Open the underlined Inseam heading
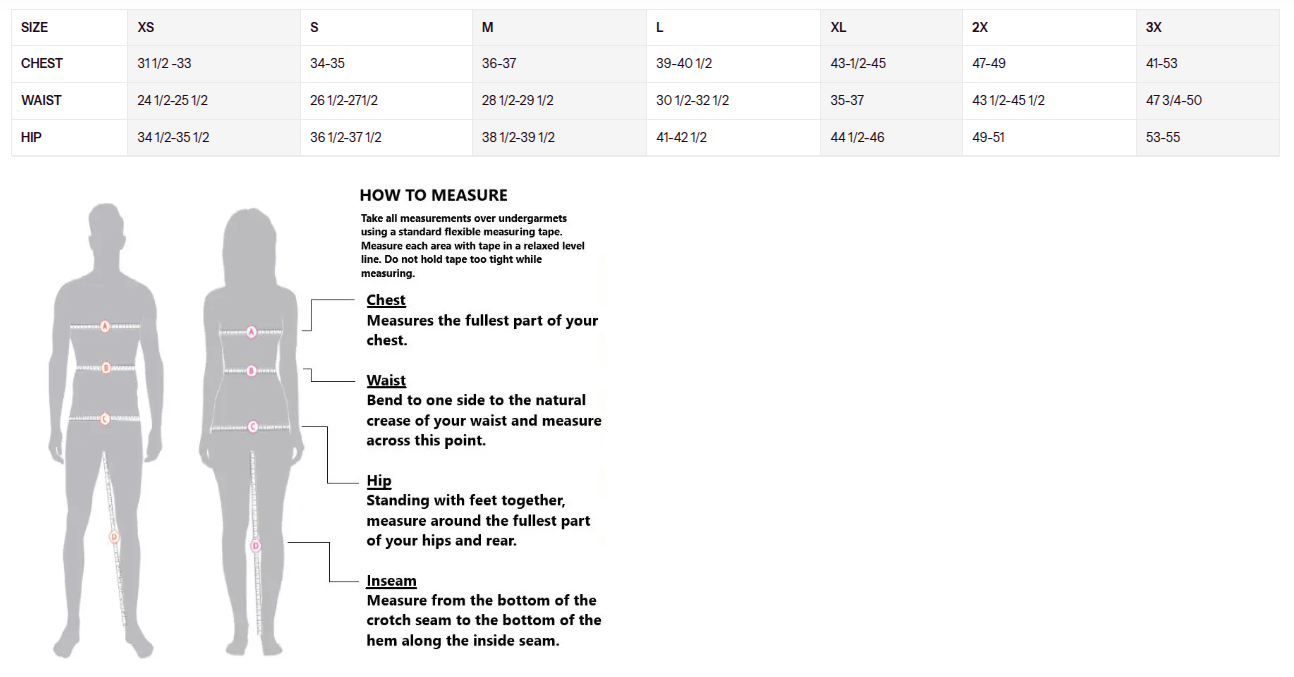 [x=391, y=580]
